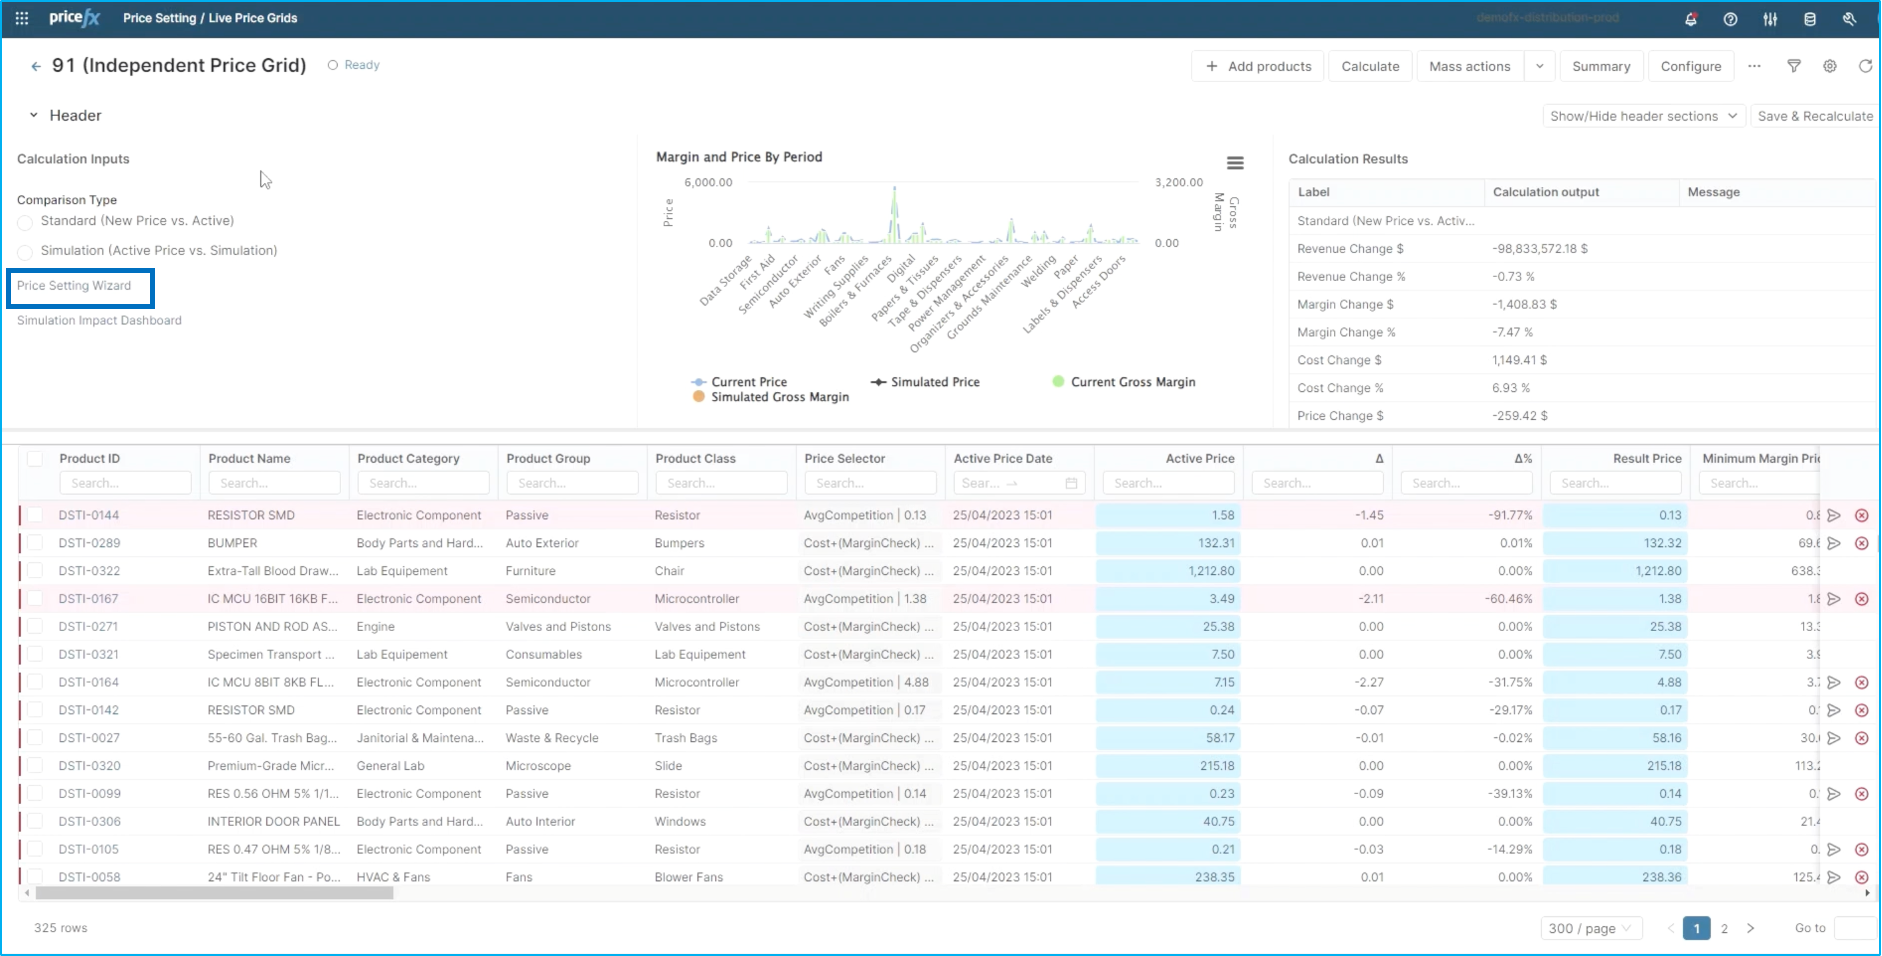Open Show/Hide header sections dropdown

click(x=1643, y=116)
